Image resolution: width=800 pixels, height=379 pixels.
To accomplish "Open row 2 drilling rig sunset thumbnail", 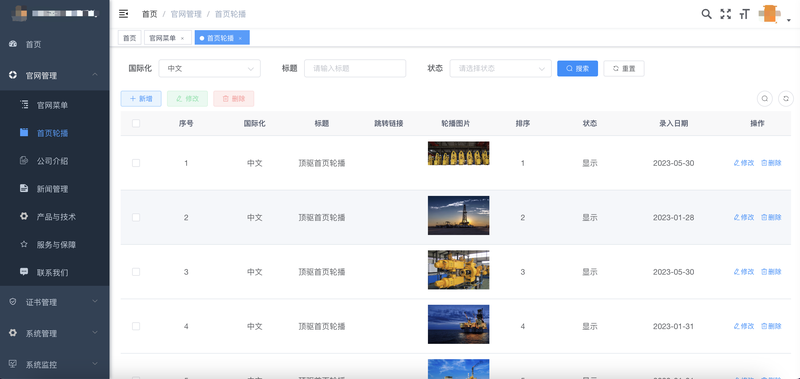I will pos(459,215).
